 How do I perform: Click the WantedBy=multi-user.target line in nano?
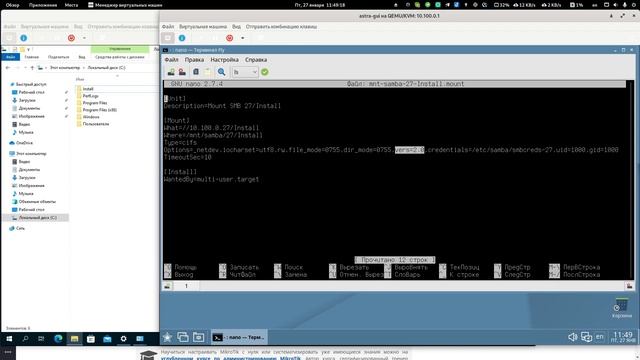coord(211,179)
